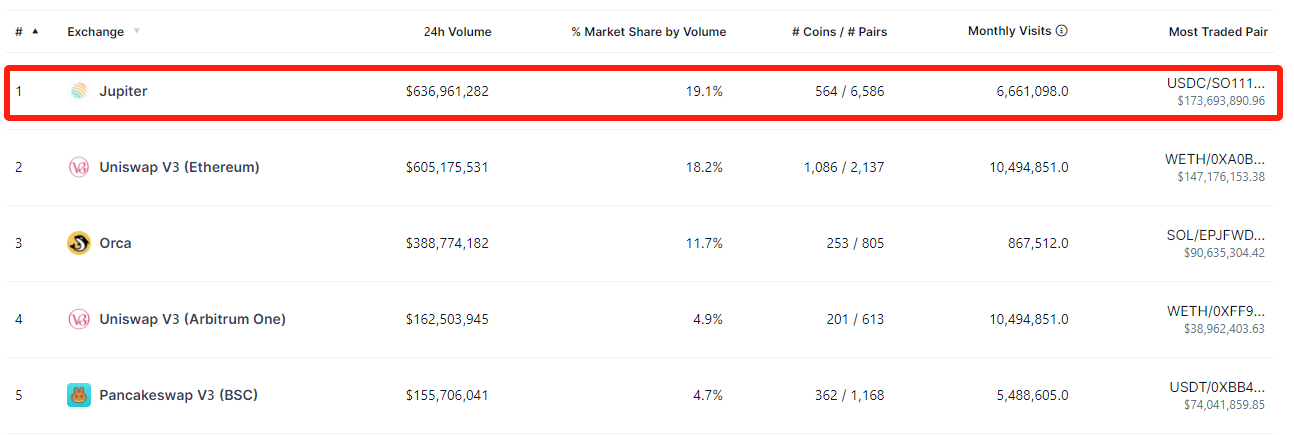This screenshot has width=1294, height=435.
Task: Sort by Most Traded Pair header
Action: (x=1218, y=32)
